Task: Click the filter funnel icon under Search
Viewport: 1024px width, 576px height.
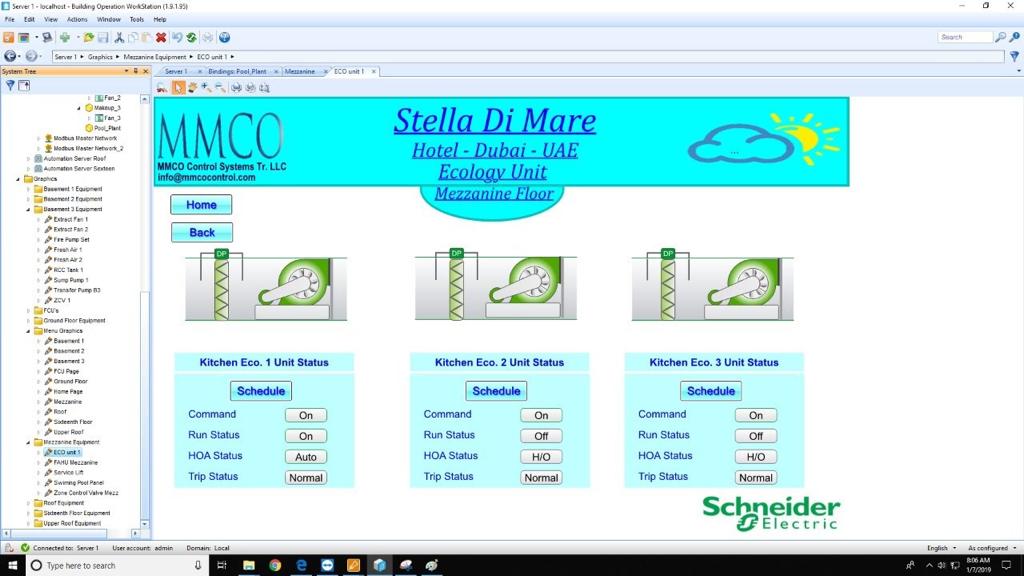Action: (1014, 57)
